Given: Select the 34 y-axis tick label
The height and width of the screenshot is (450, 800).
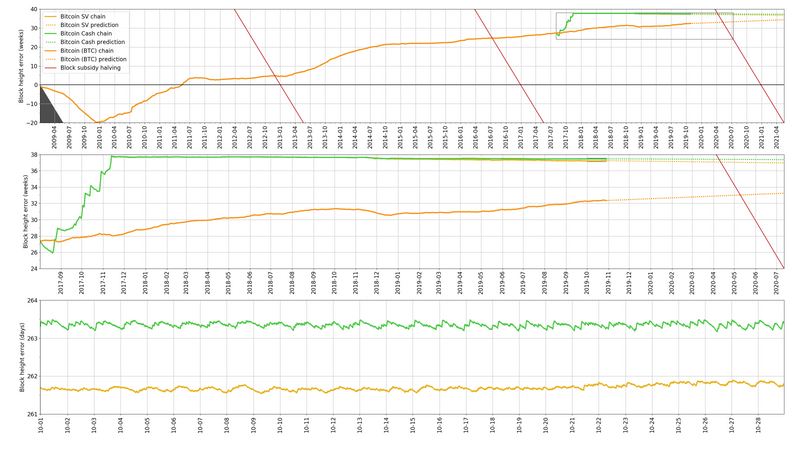Looking at the screenshot, I should coord(34,187).
